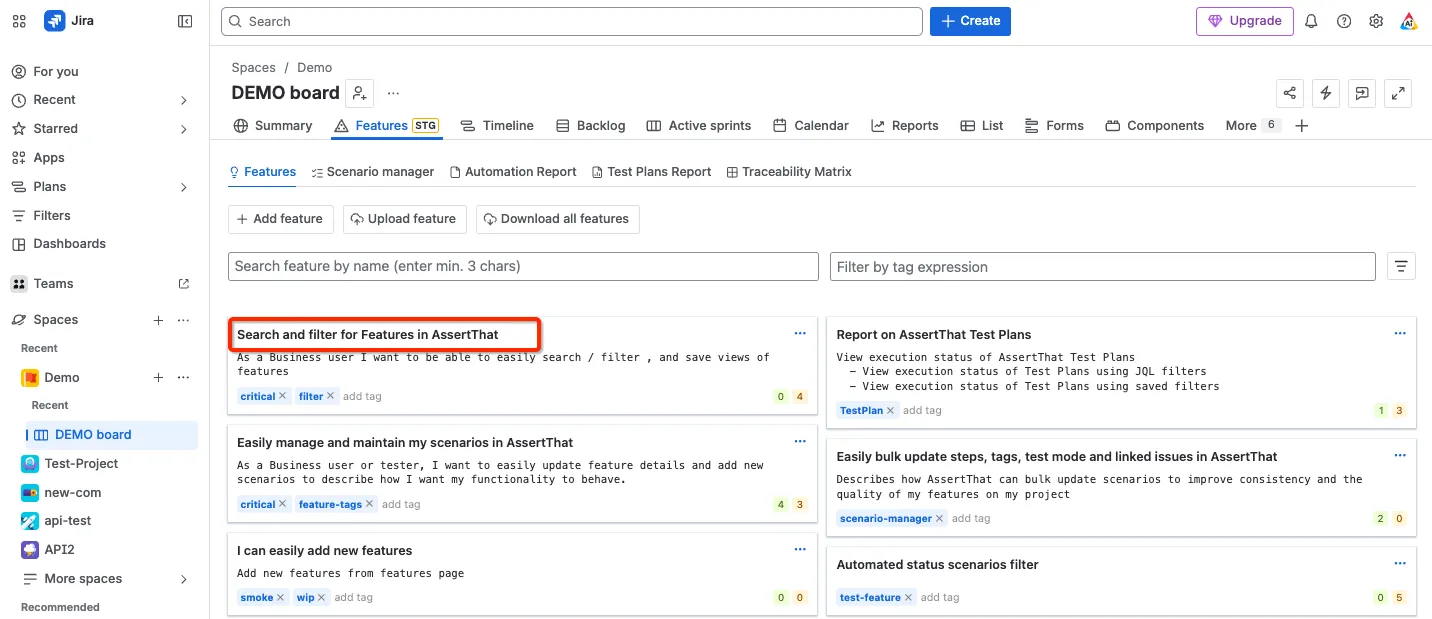Click the Upgrade button
Viewport: 1432px width, 619px height.
click(x=1245, y=21)
